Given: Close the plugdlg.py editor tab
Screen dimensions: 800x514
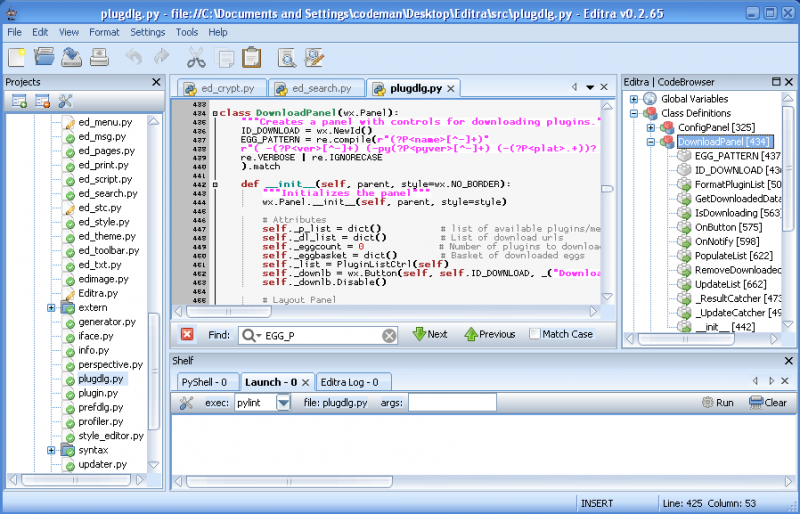Looking at the screenshot, I should (451, 88).
